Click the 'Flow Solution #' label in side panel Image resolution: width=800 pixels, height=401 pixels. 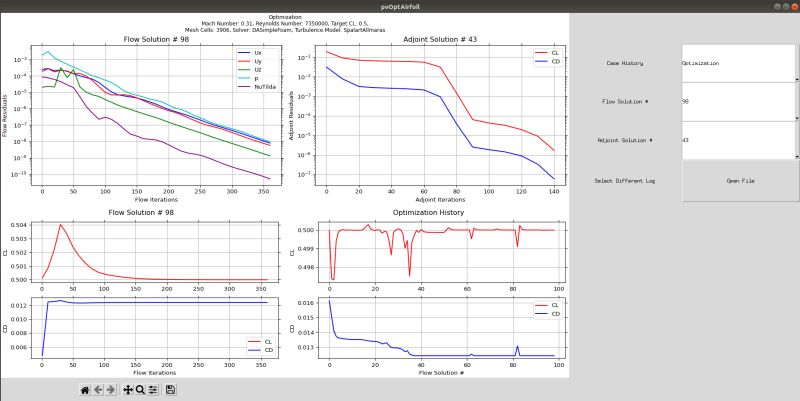(x=625, y=102)
